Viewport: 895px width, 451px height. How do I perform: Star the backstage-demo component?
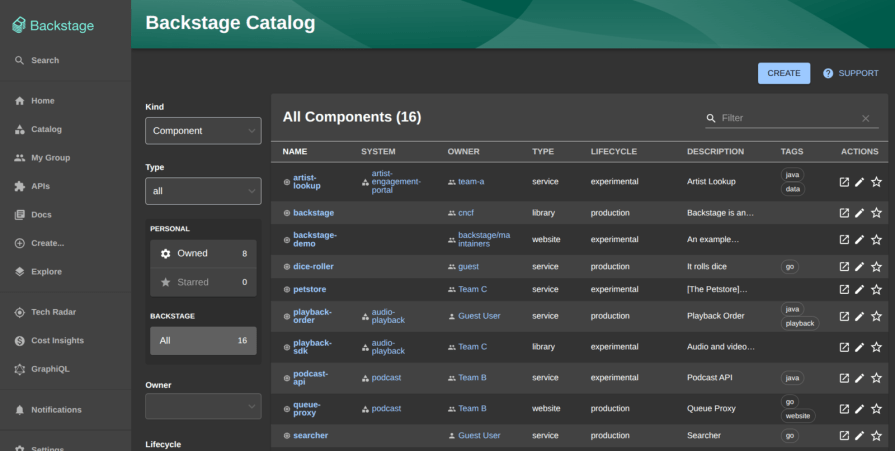click(x=877, y=240)
